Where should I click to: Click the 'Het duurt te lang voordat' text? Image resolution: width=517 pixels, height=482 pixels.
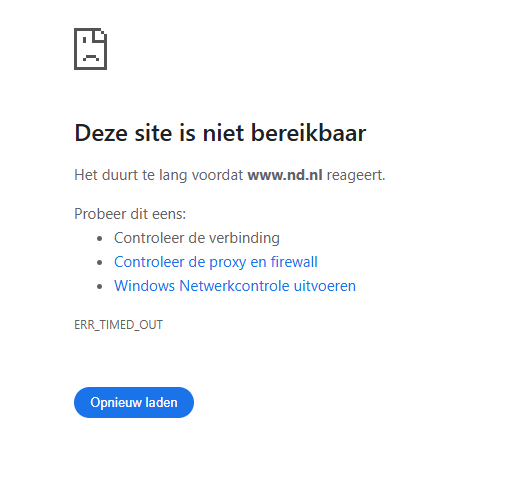[x=159, y=175]
